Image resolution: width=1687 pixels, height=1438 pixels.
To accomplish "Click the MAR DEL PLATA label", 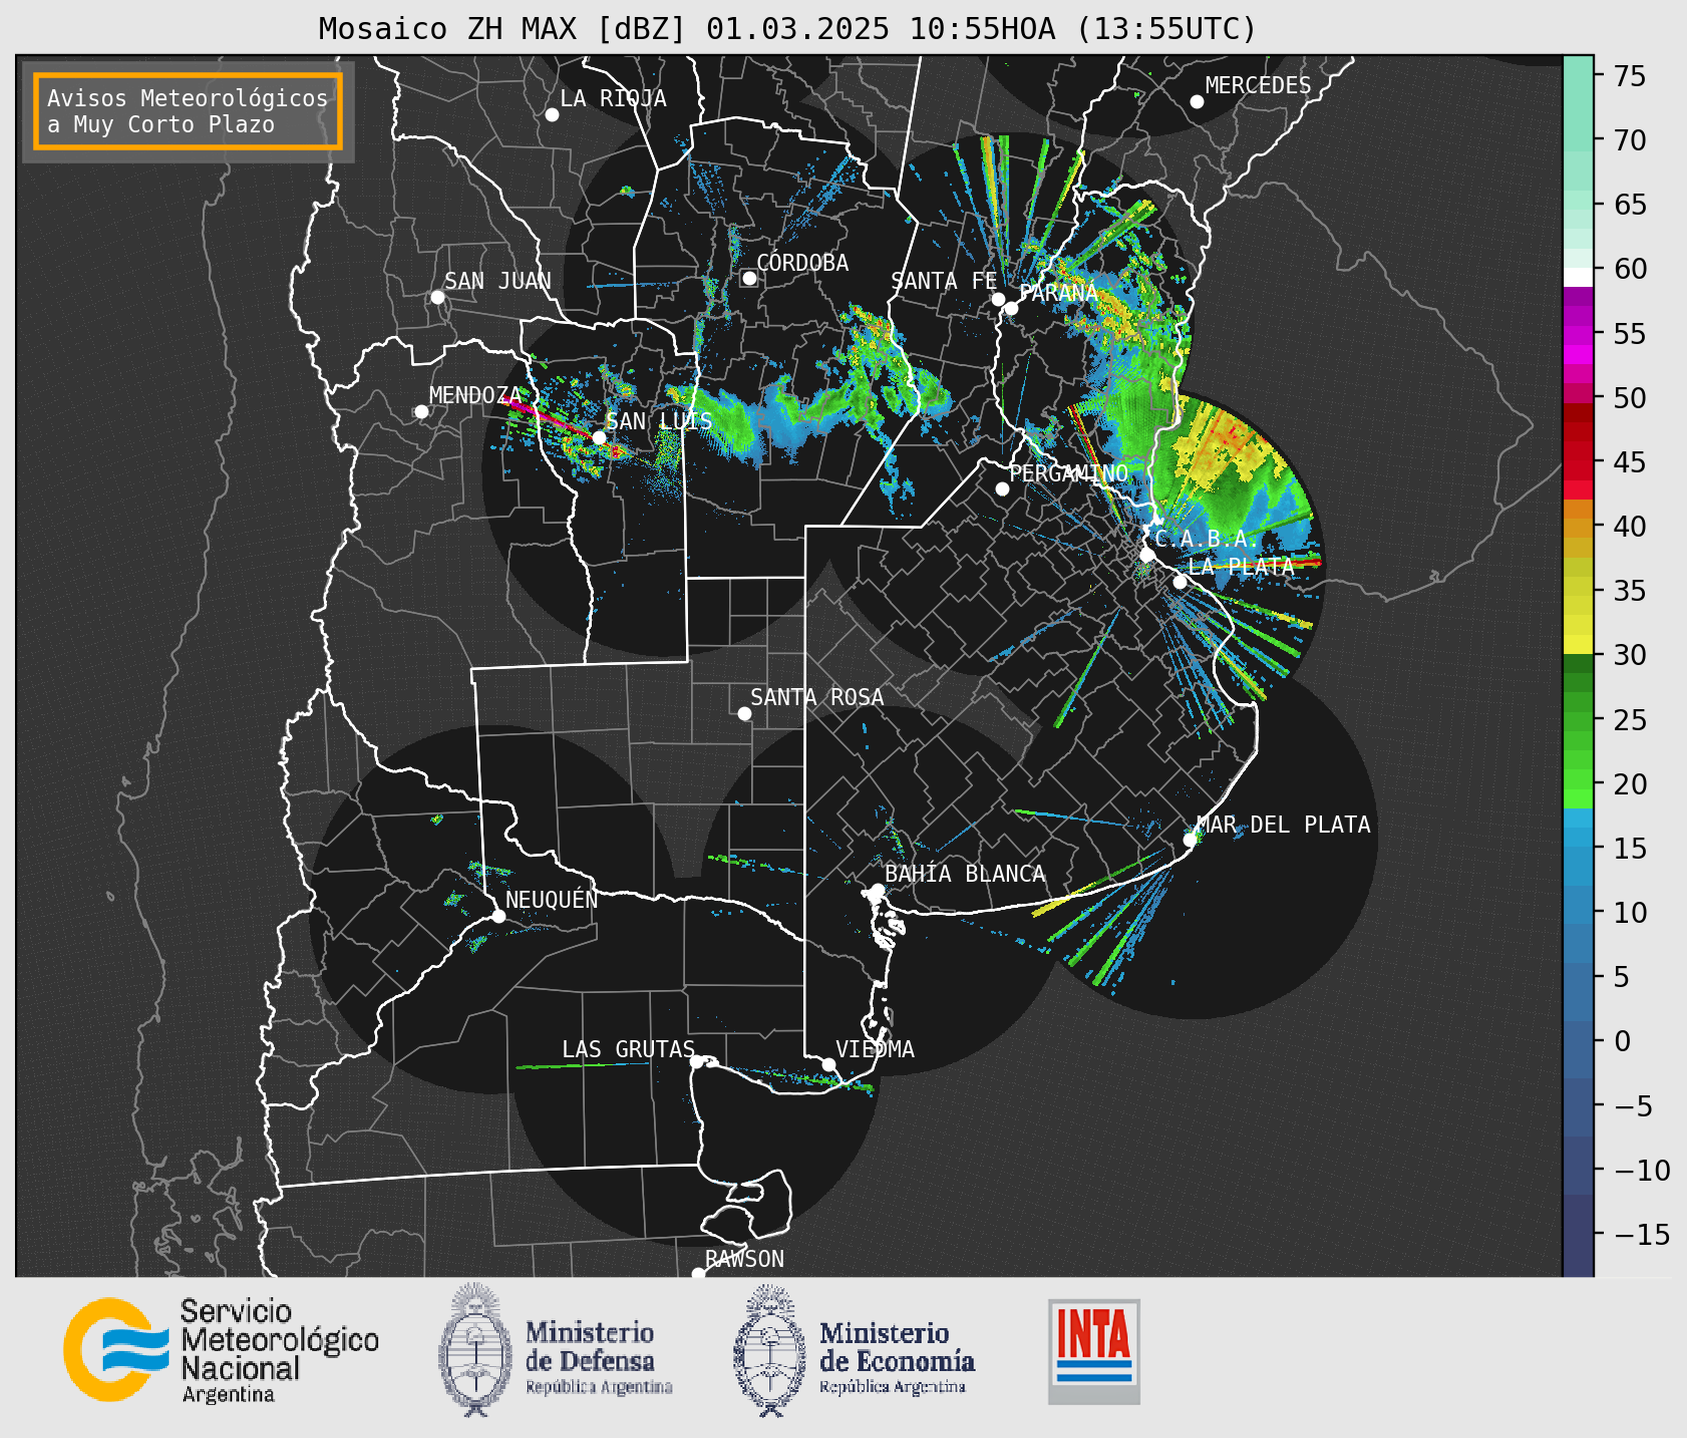I will (1283, 825).
